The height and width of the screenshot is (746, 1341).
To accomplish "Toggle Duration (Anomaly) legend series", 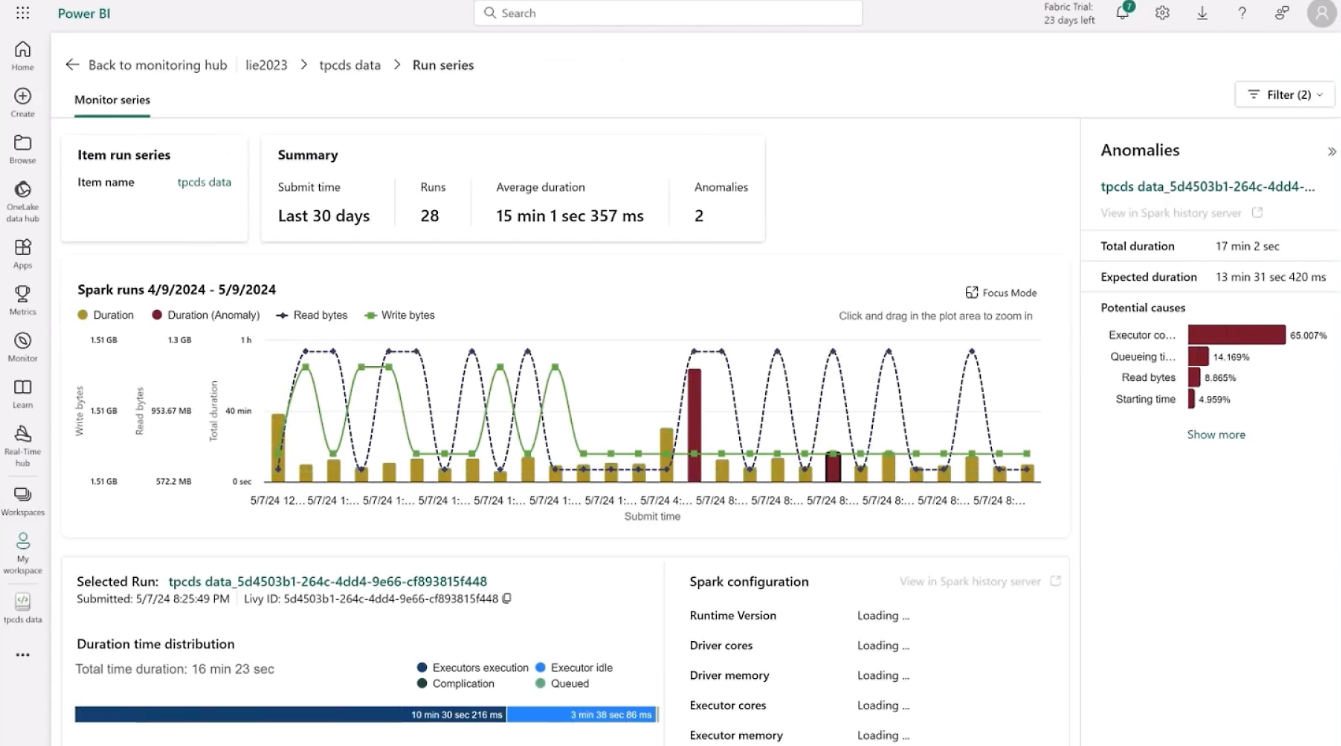I will tap(205, 315).
